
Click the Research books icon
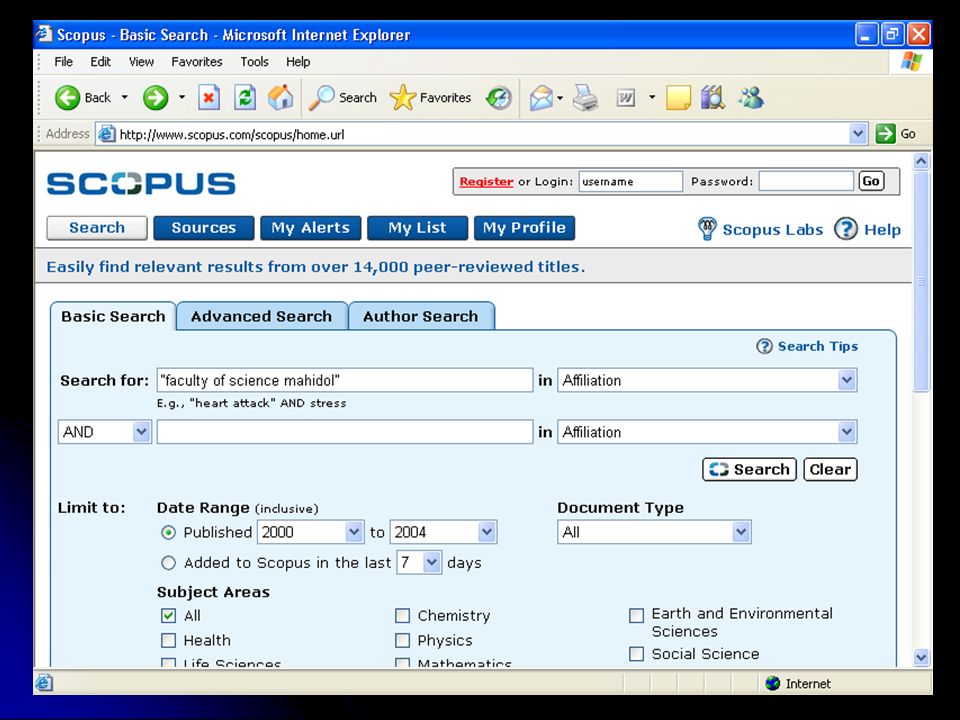pos(713,97)
